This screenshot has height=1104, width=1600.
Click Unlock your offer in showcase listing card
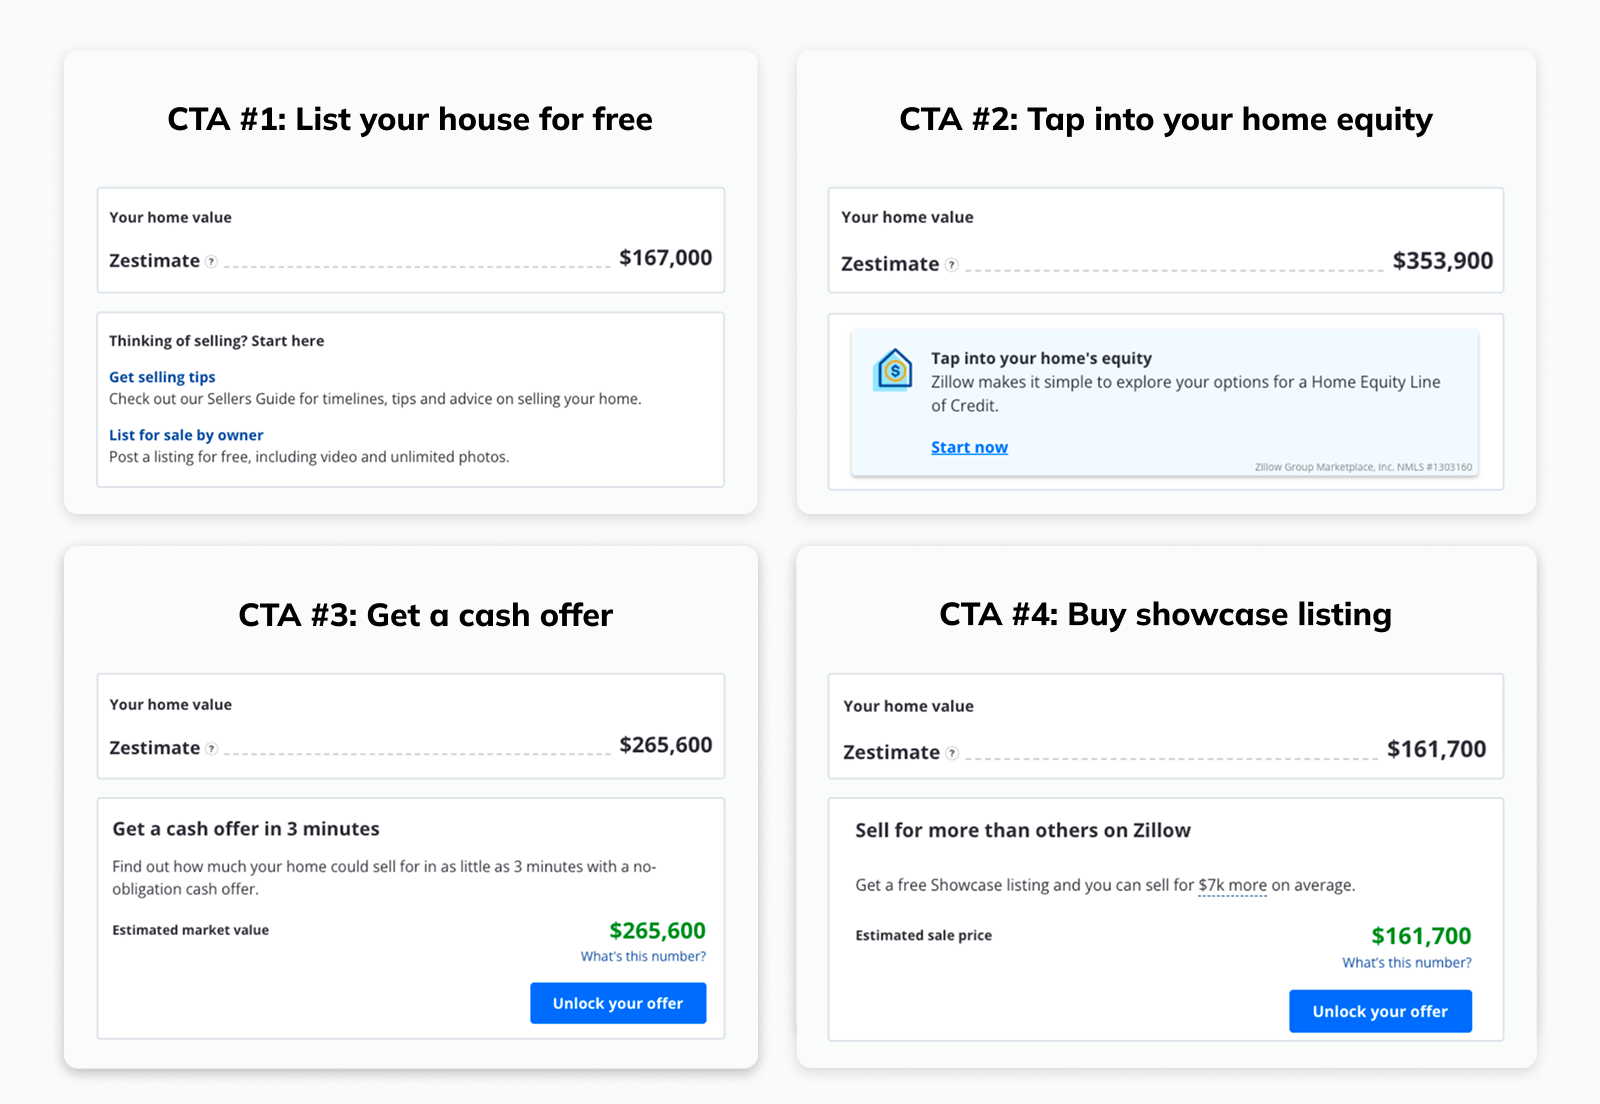1380,1011
